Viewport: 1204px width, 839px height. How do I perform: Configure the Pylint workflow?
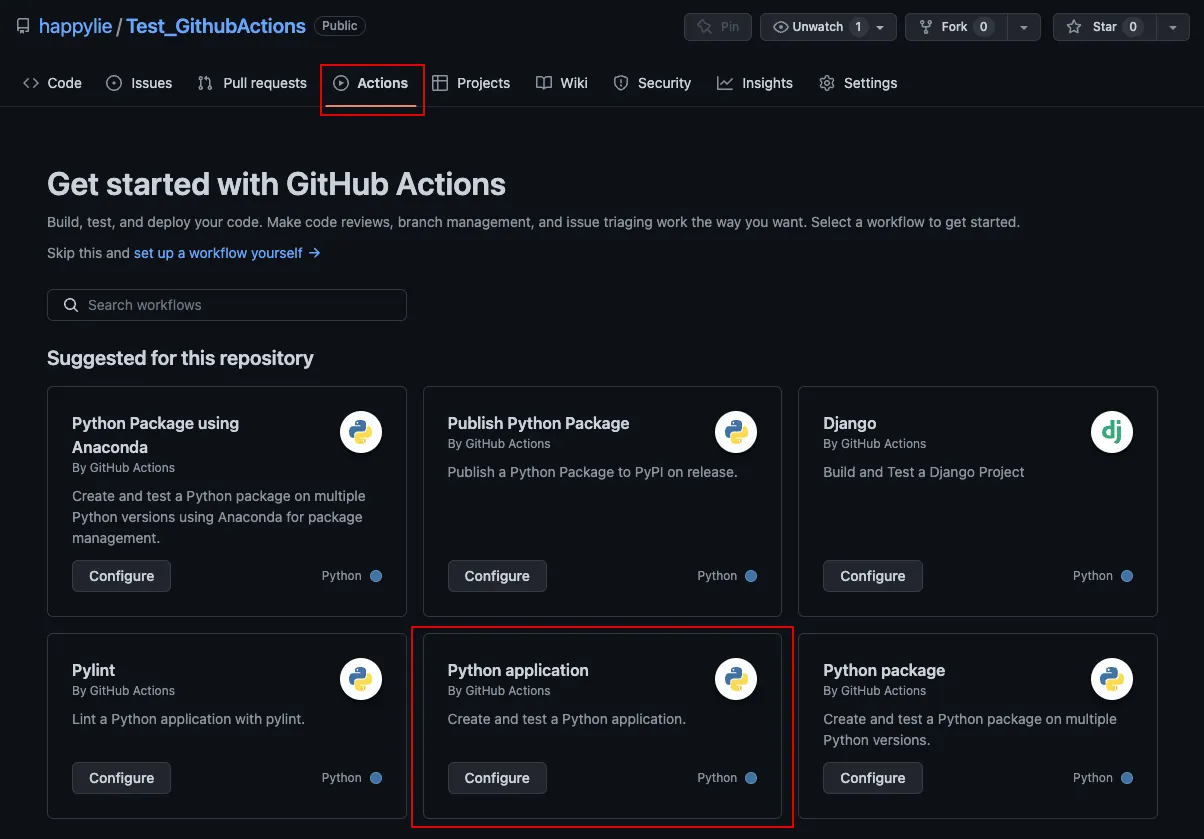(121, 778)
